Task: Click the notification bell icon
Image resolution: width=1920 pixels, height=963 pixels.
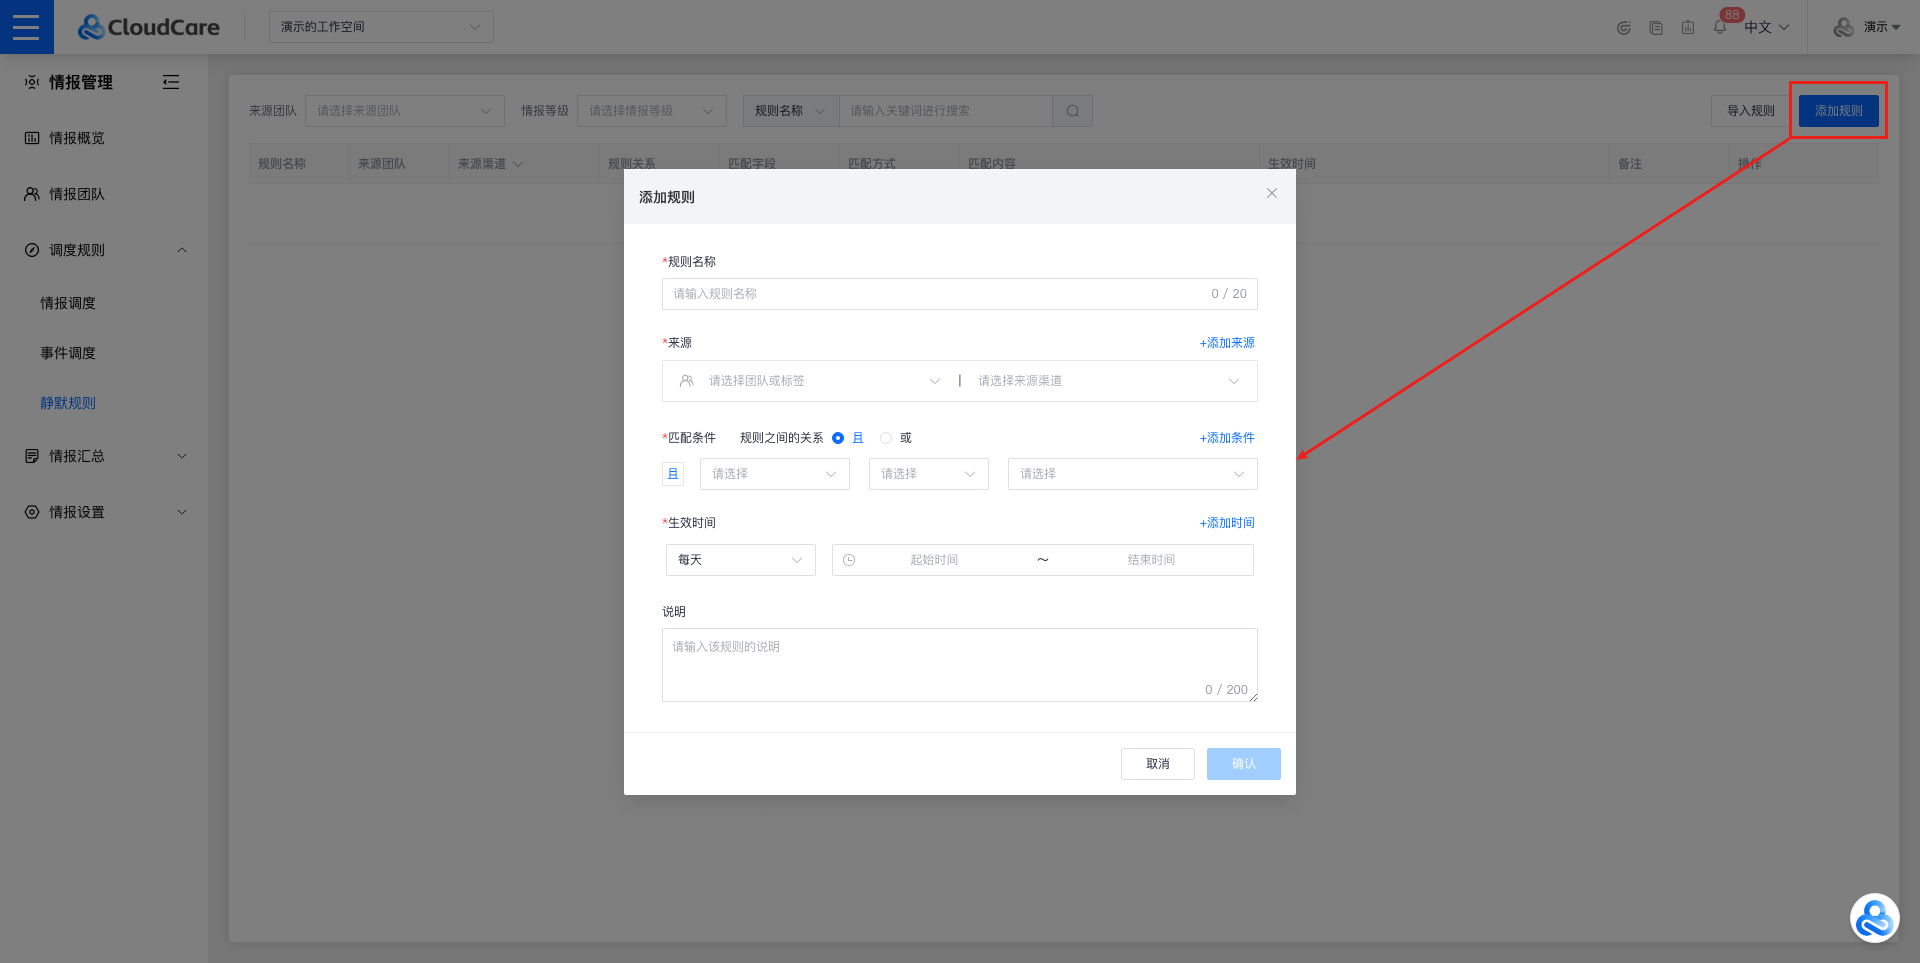Action: click(1720, 28)
